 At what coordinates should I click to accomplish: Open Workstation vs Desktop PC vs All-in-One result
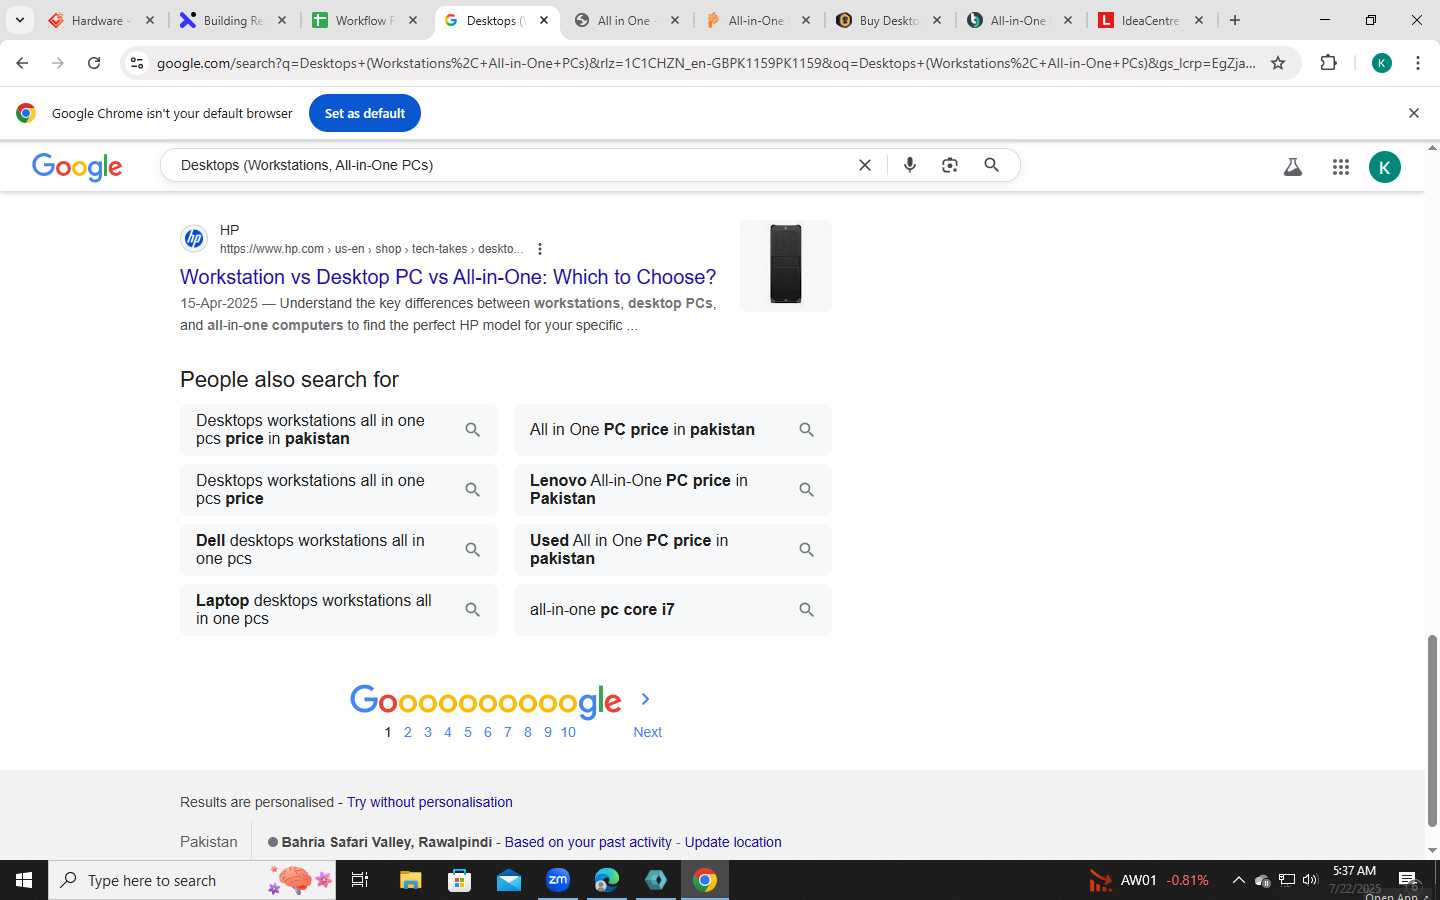click(x=448, y=277)
